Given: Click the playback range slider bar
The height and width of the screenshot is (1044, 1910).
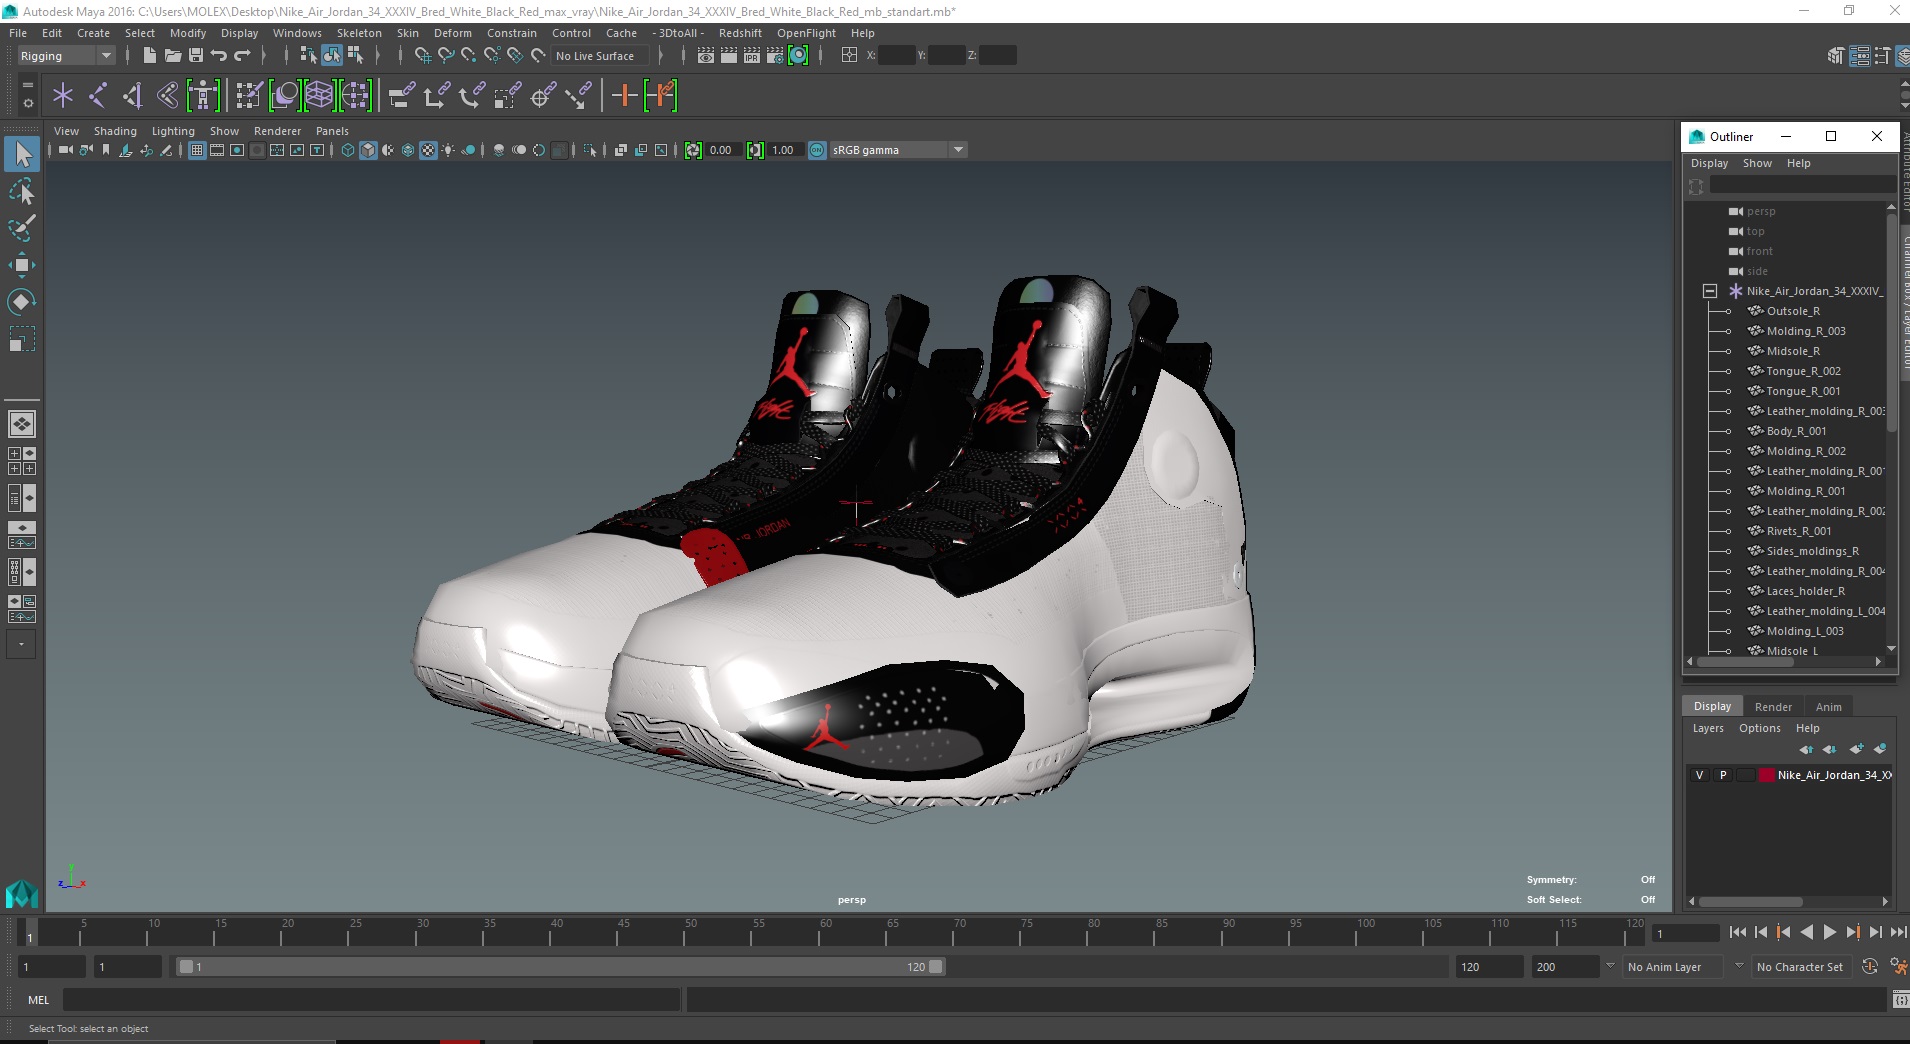Looking at the screenshot, I should tap(560, 967).
